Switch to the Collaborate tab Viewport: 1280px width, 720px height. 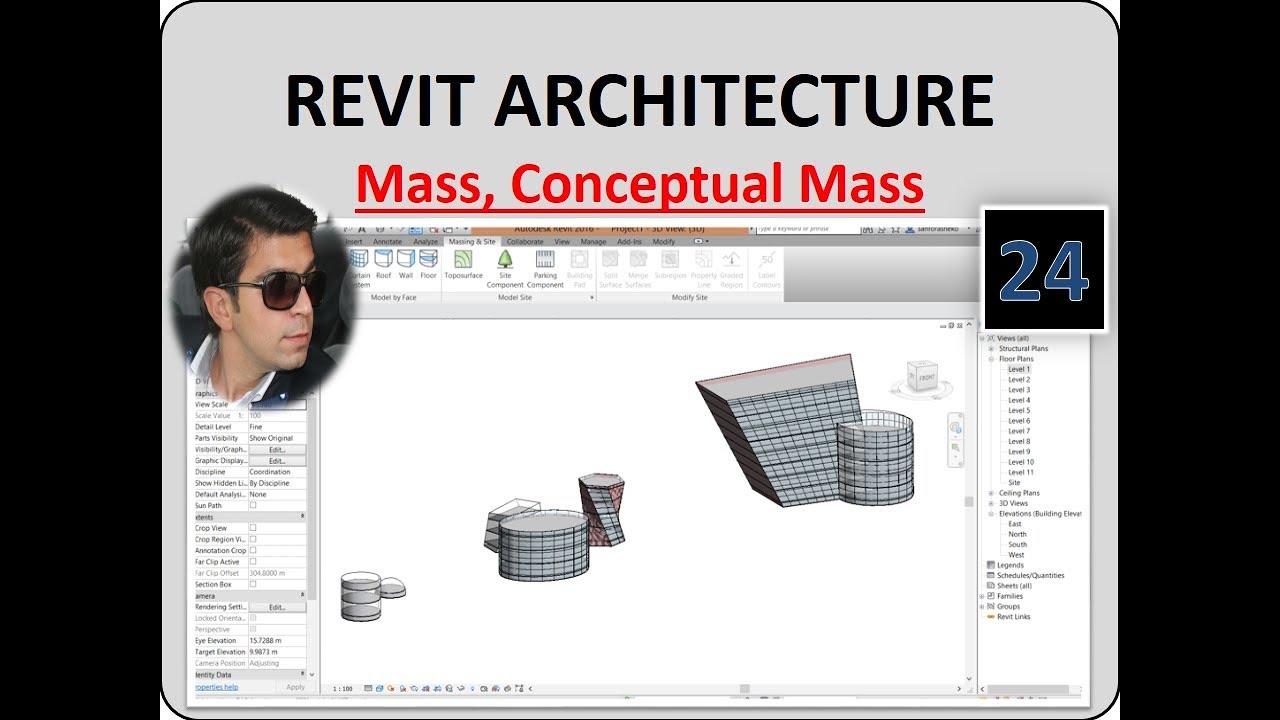click(525, 241)
